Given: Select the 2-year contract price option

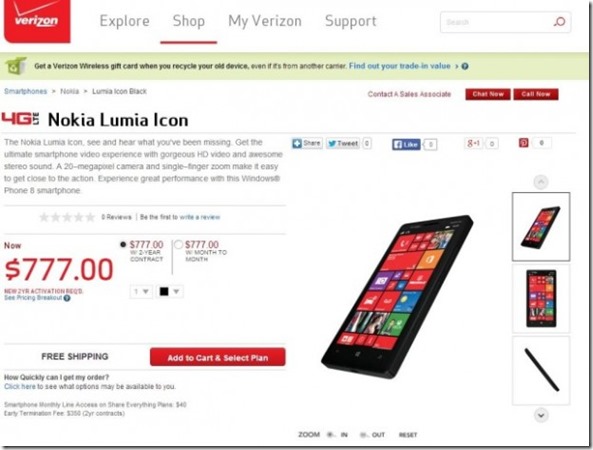Looking at the screenshot, I should click(123, 245).
